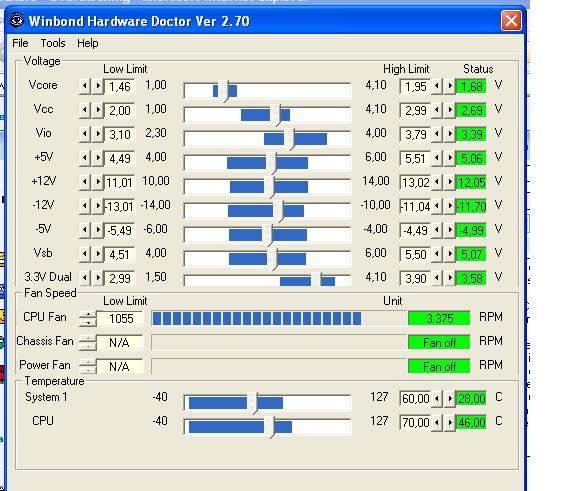Increase CPU temperature high limit
576x491 pixels.
(x=450, y=422)
